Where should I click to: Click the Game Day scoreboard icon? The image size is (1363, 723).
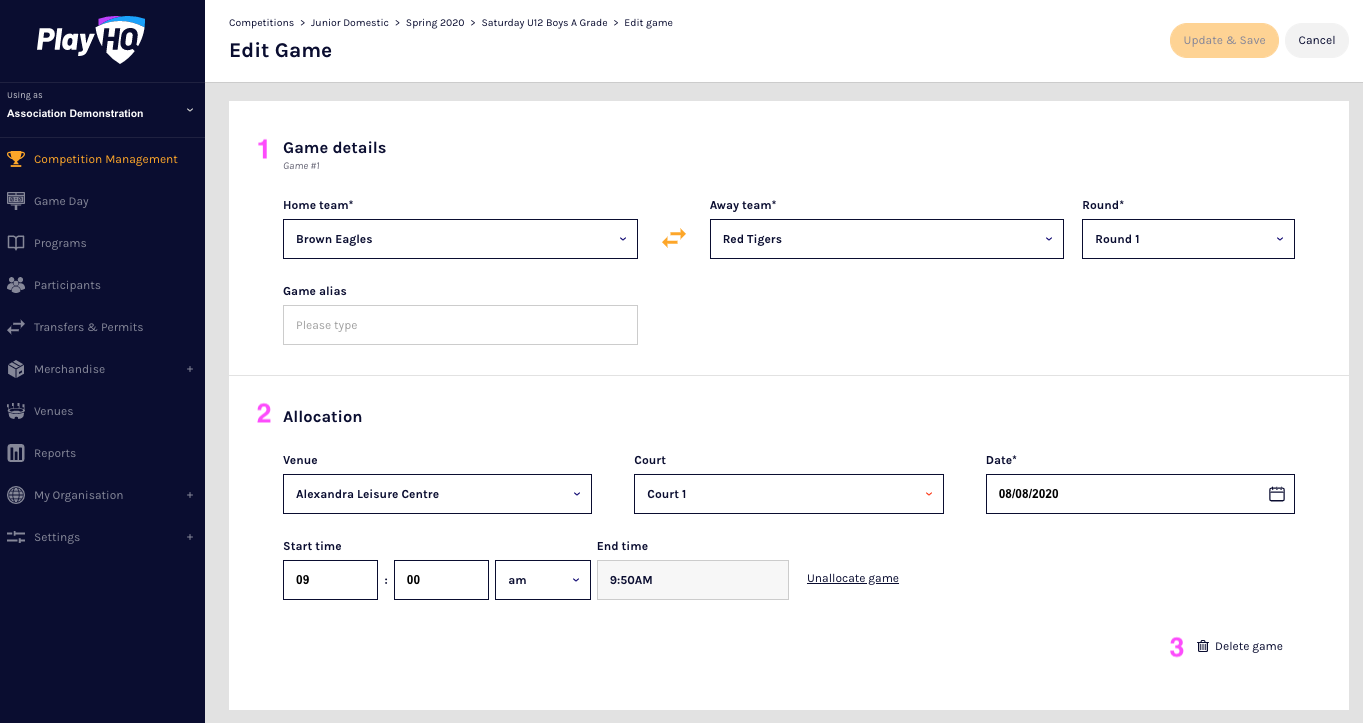tap(15, 201)
